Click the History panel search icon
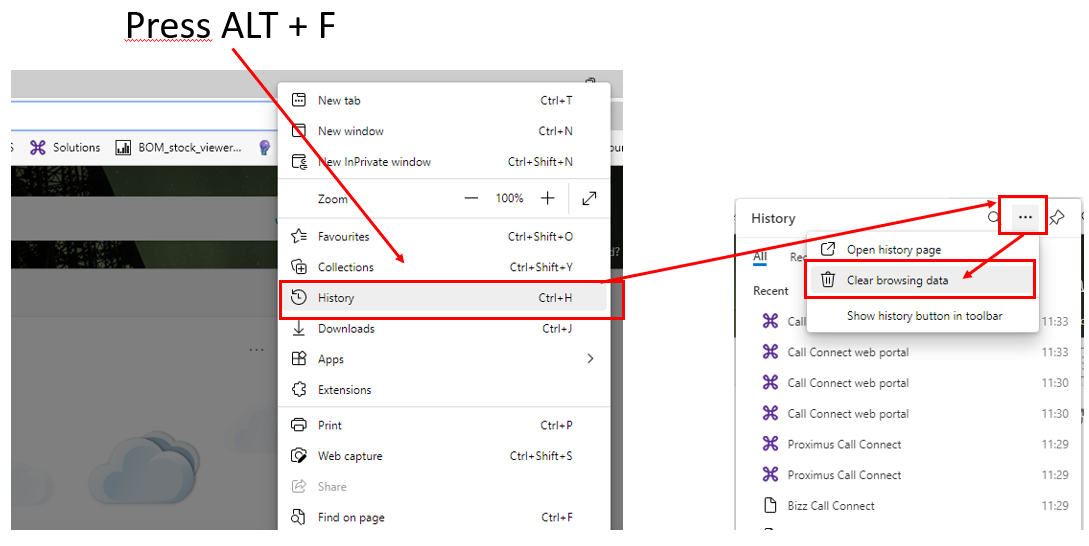The height and width of the screenshot is (546, 1089). point(993,217)
